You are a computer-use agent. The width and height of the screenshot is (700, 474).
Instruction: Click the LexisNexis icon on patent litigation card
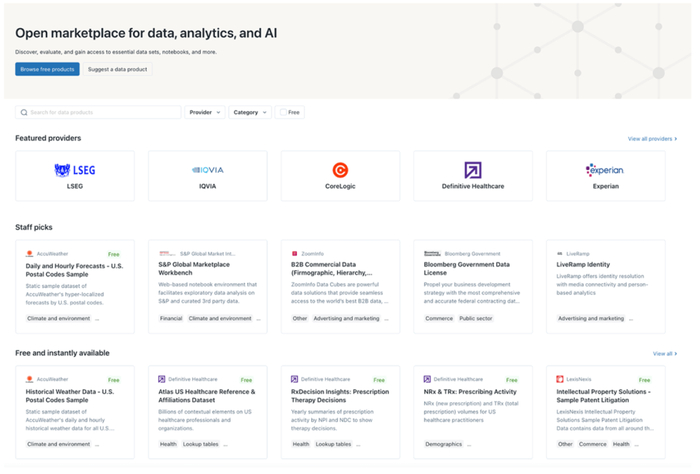(560, 380)
